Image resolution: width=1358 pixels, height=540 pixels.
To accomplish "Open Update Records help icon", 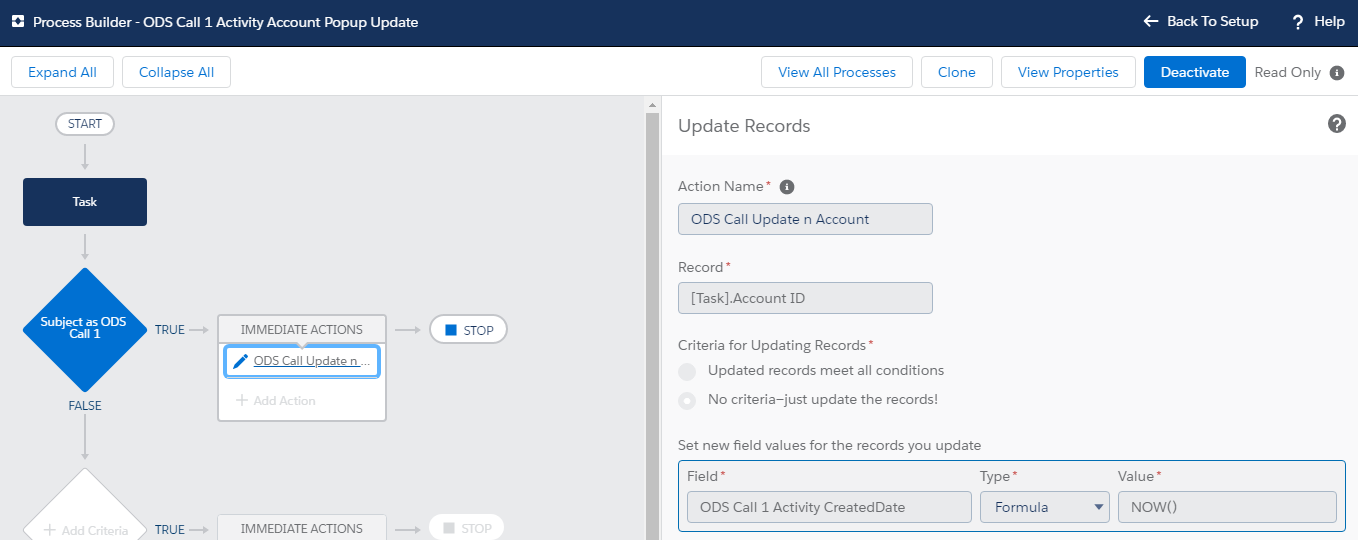I will tap(1336, 124).
